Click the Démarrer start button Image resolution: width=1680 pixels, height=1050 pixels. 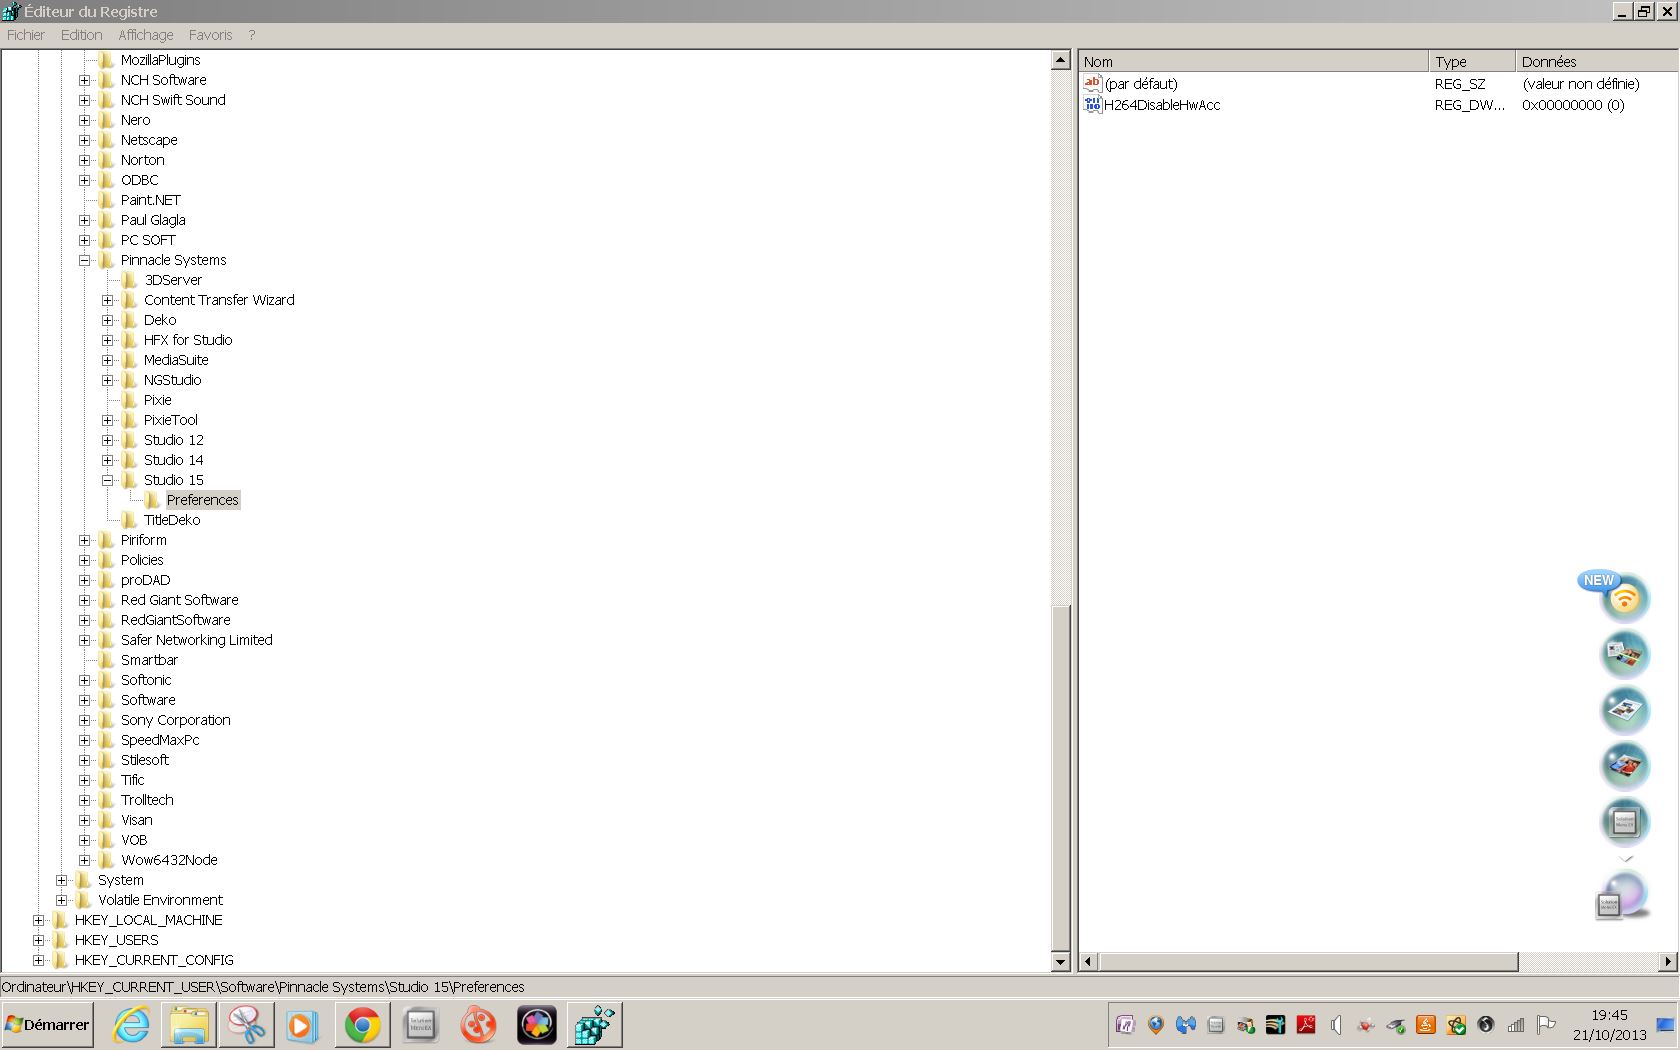(x=47, y=1025)
